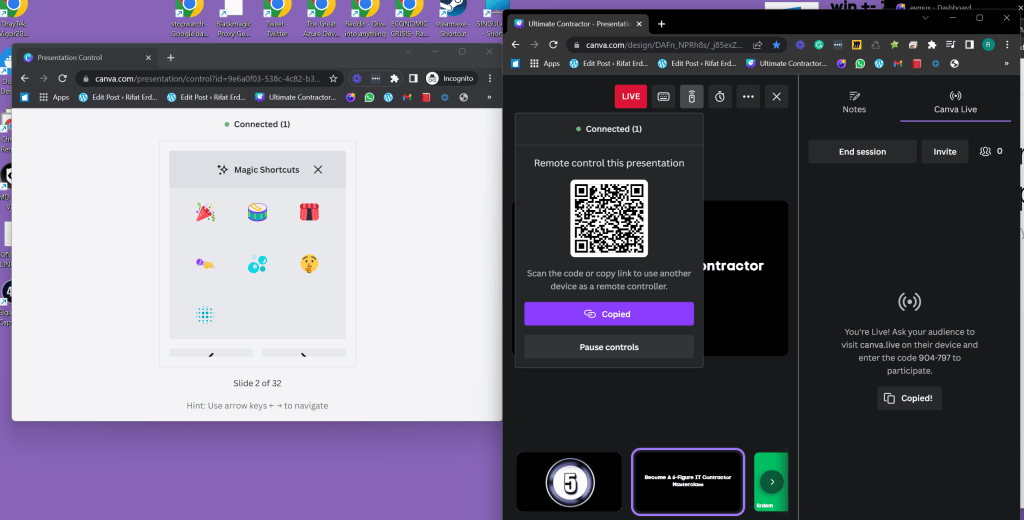Bookmark the page with the Incognito window star

click(x=333, y=78)
